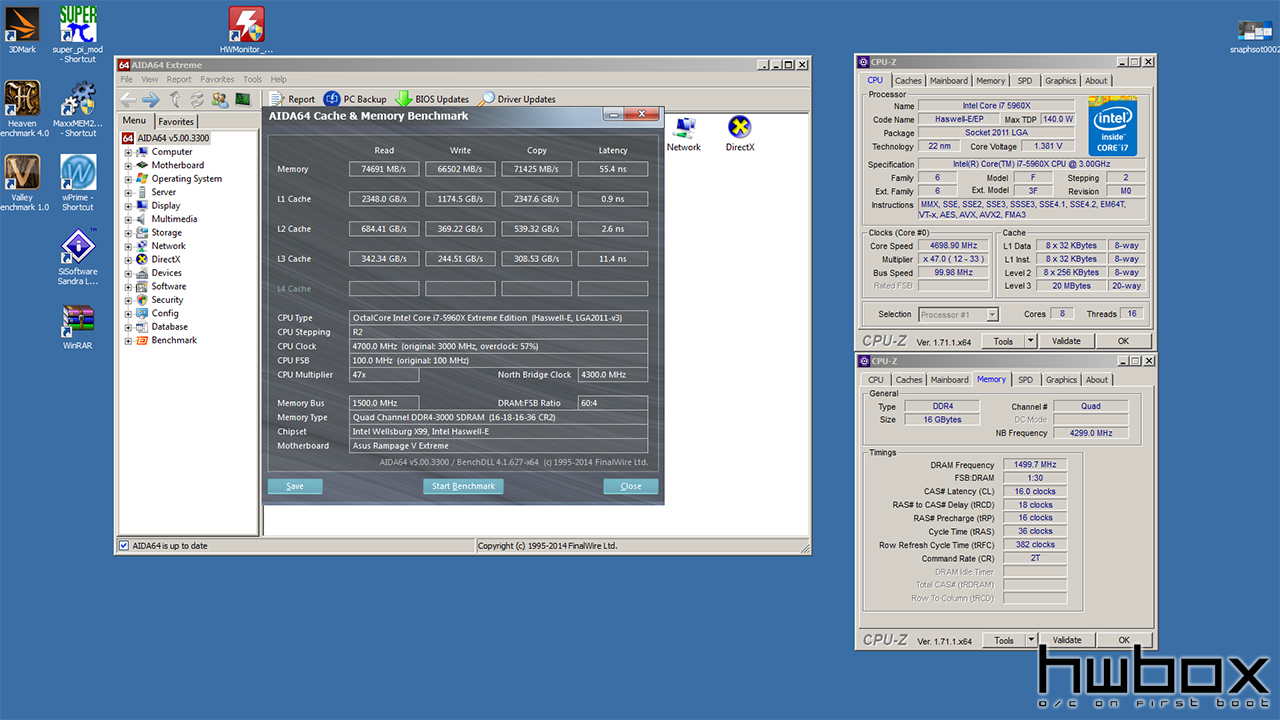Image resolution: width=1280 pixels, height=720 pixels.
Task: Click the Intel Core i7 logo in CPU-Z
Action: point(1113,126)
